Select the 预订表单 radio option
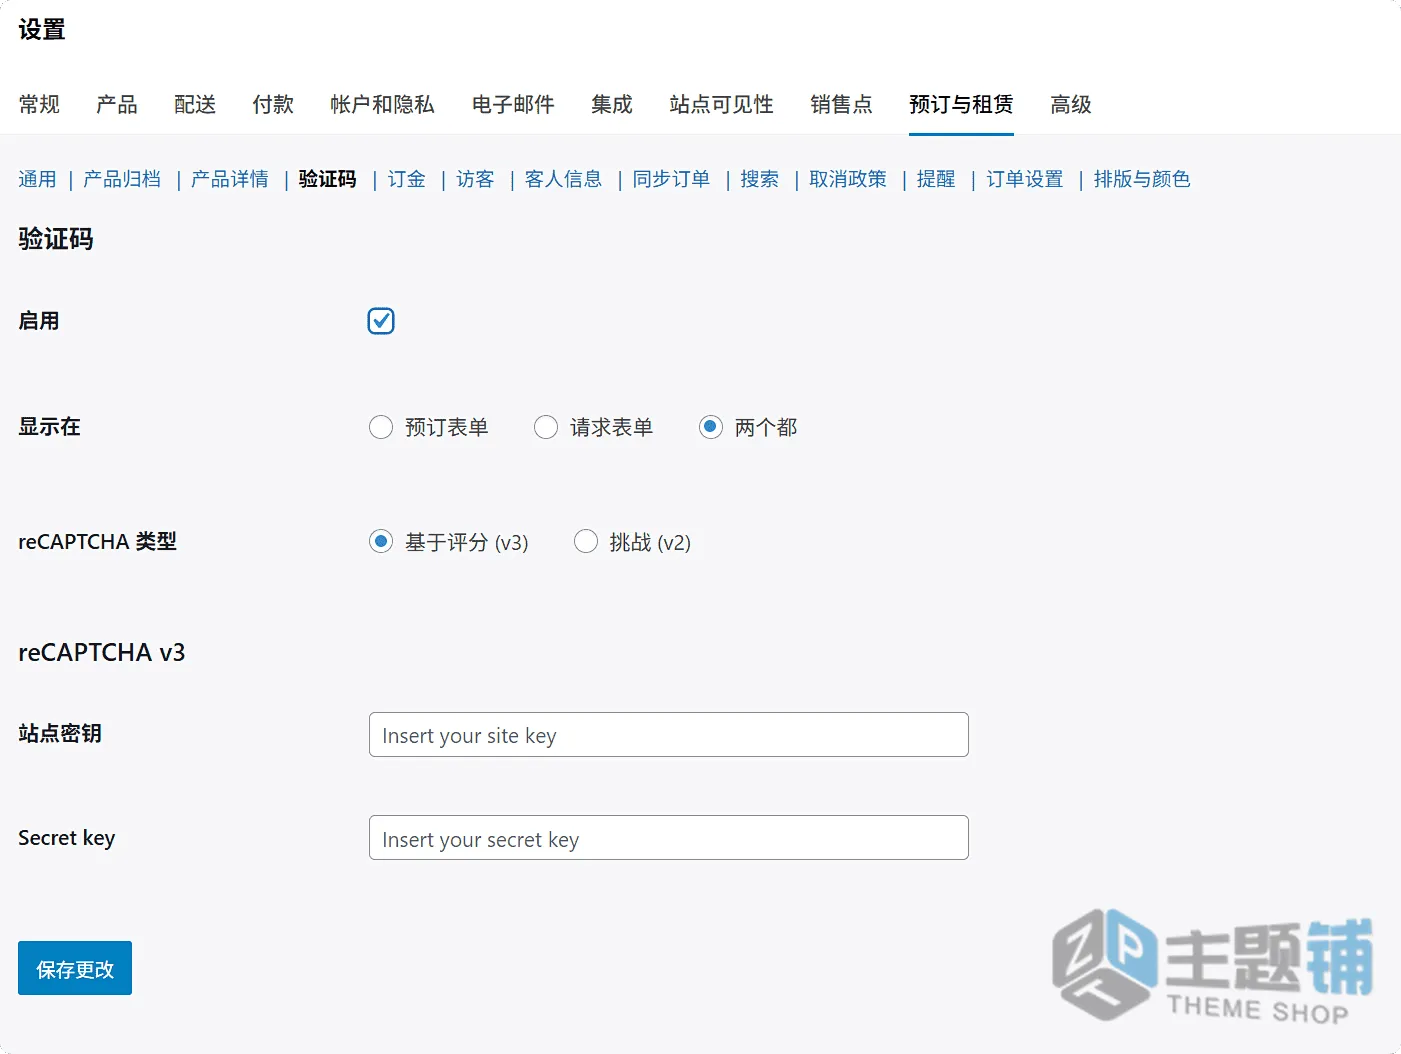The image size is (1401, 1054). [x=381, y=428]
